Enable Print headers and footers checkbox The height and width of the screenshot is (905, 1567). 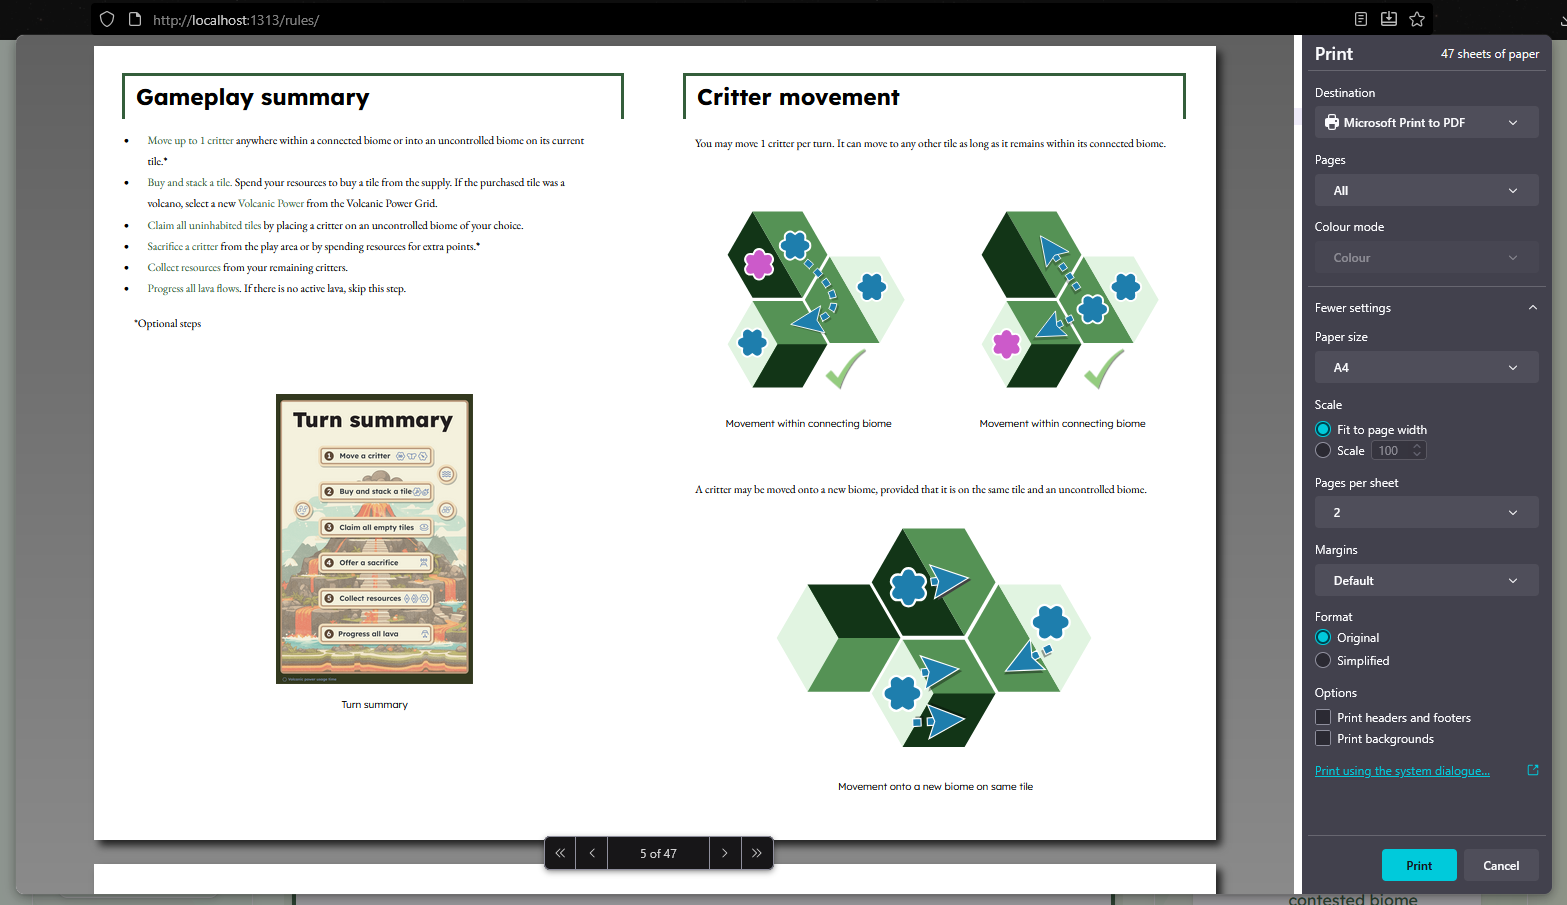coord(1323,718)
